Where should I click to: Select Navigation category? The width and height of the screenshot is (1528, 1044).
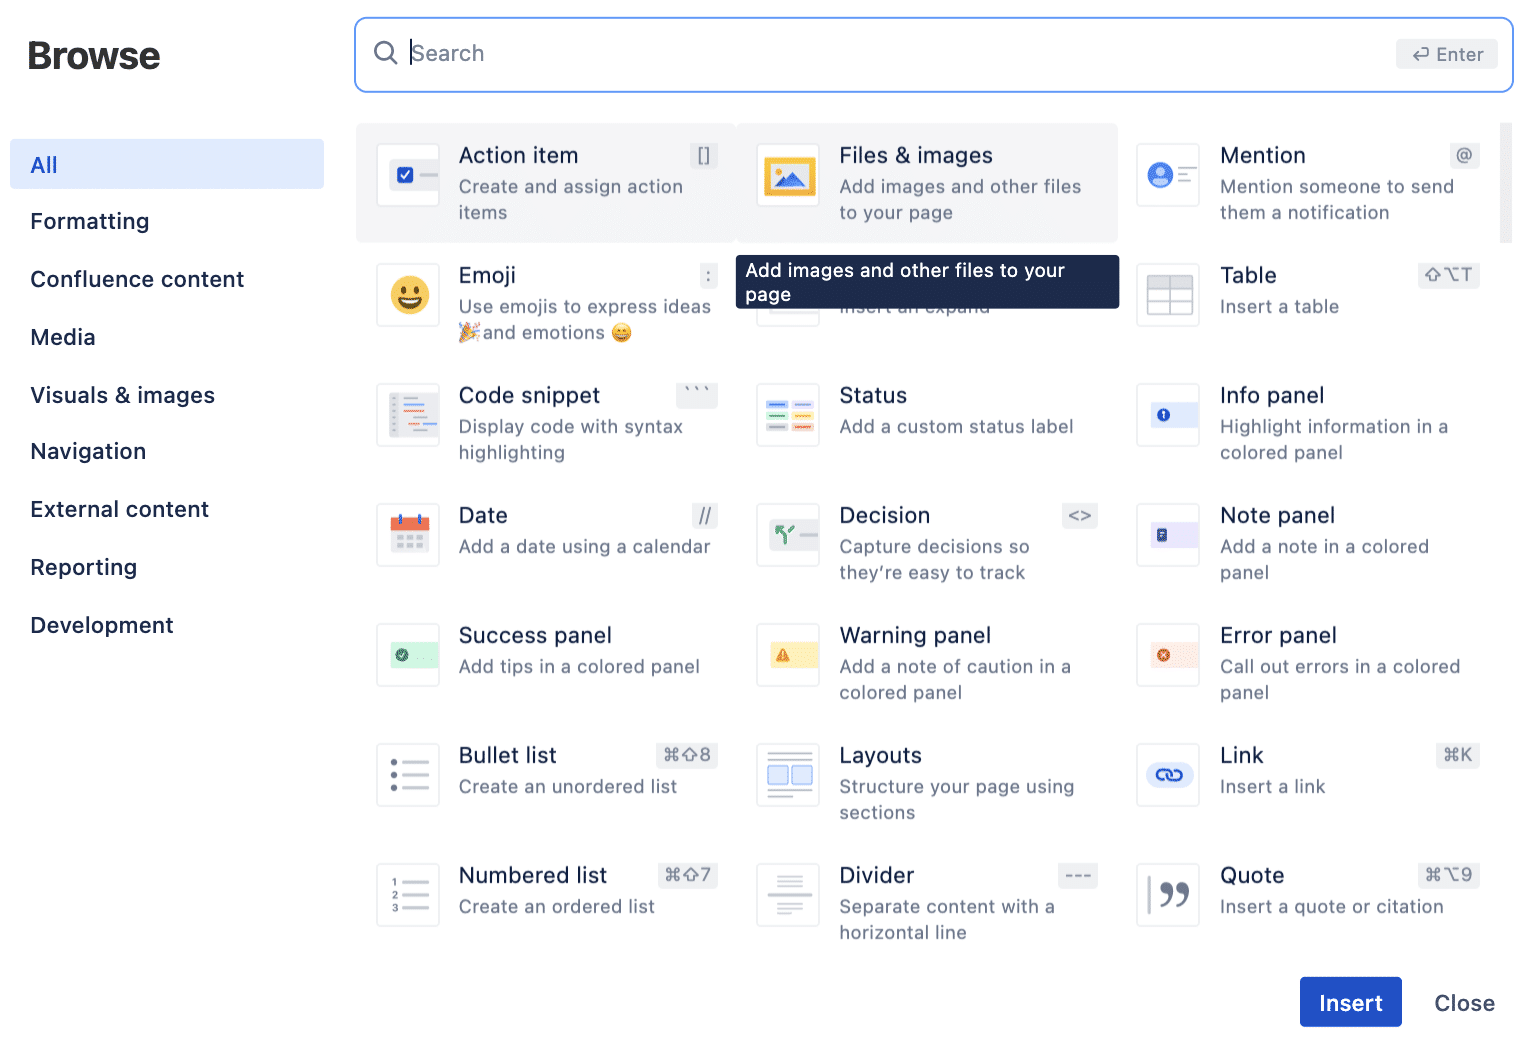pyautogui.click(x=88, y=451)
